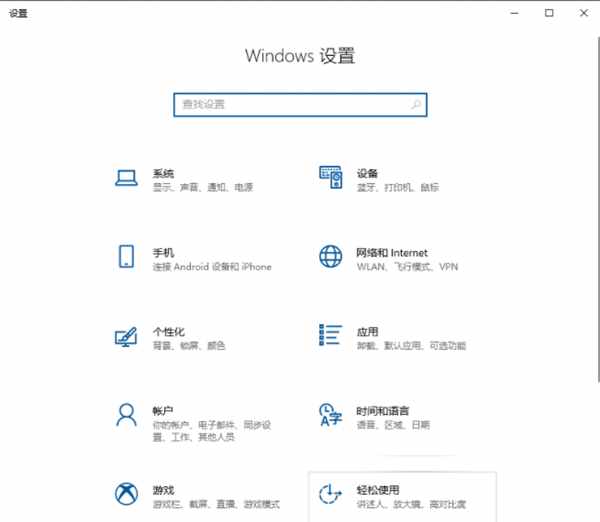Click the 'Windows 设置' heading
This screenshot has height=522, width=600.
click(x=300, y=56)
